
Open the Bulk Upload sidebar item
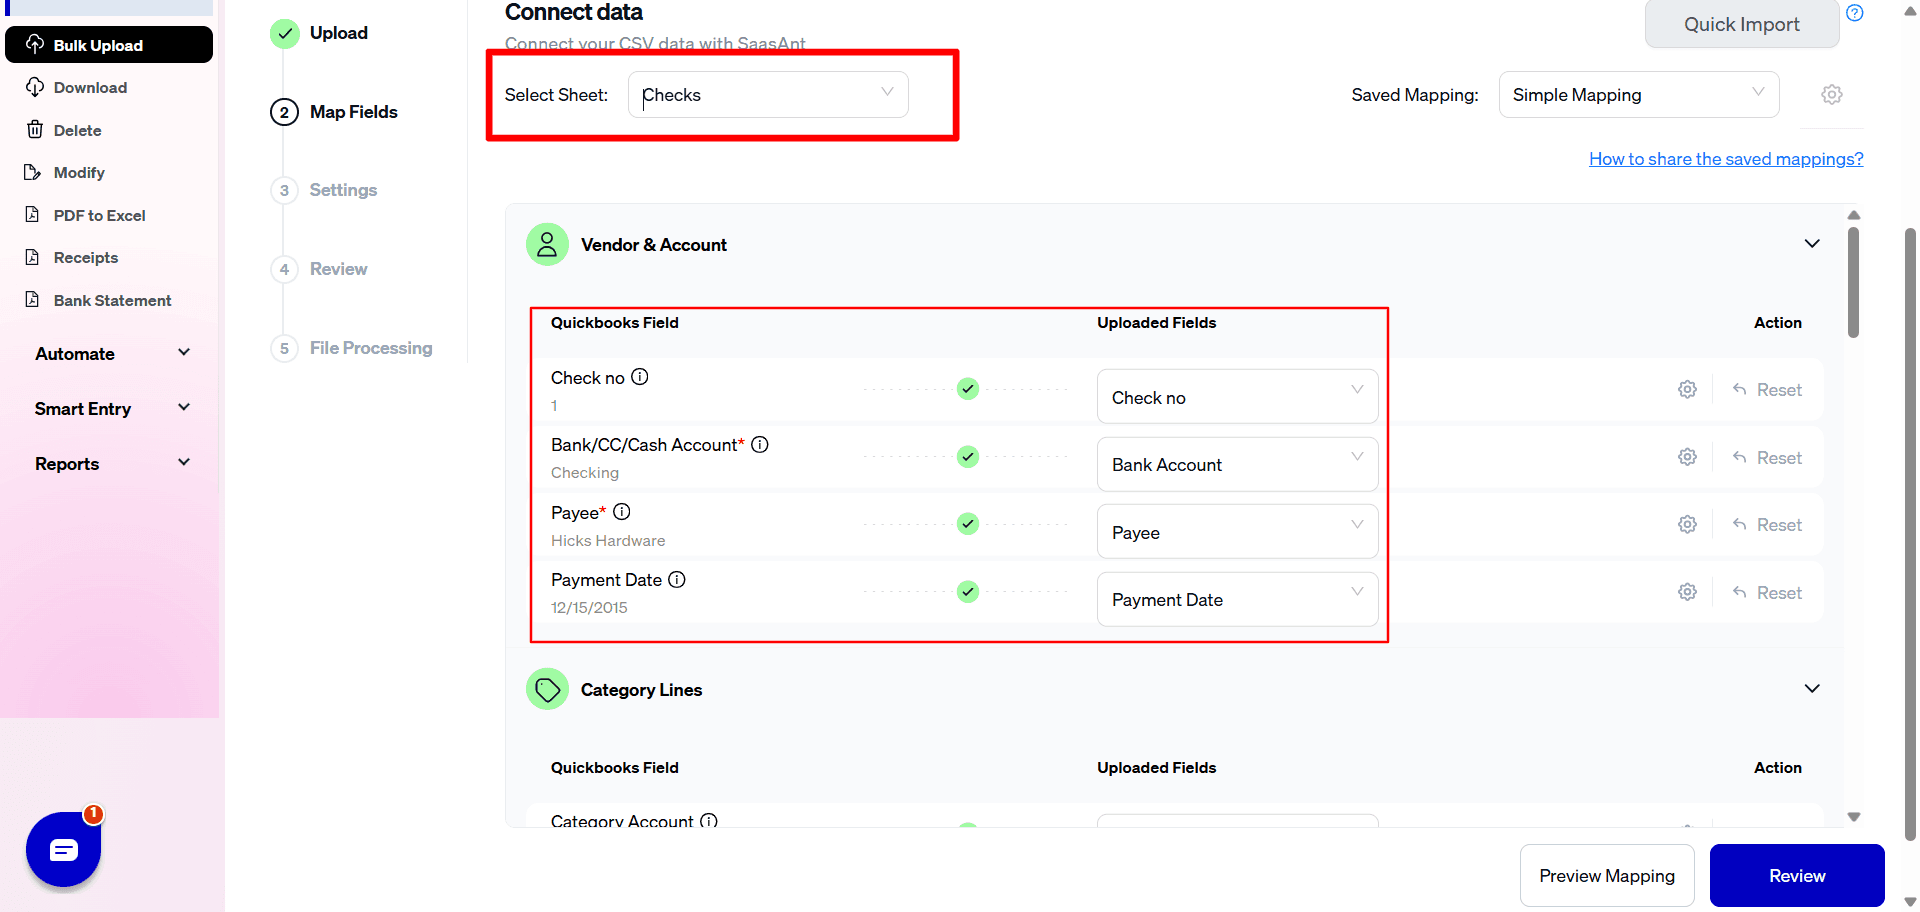tap(109, 45)
